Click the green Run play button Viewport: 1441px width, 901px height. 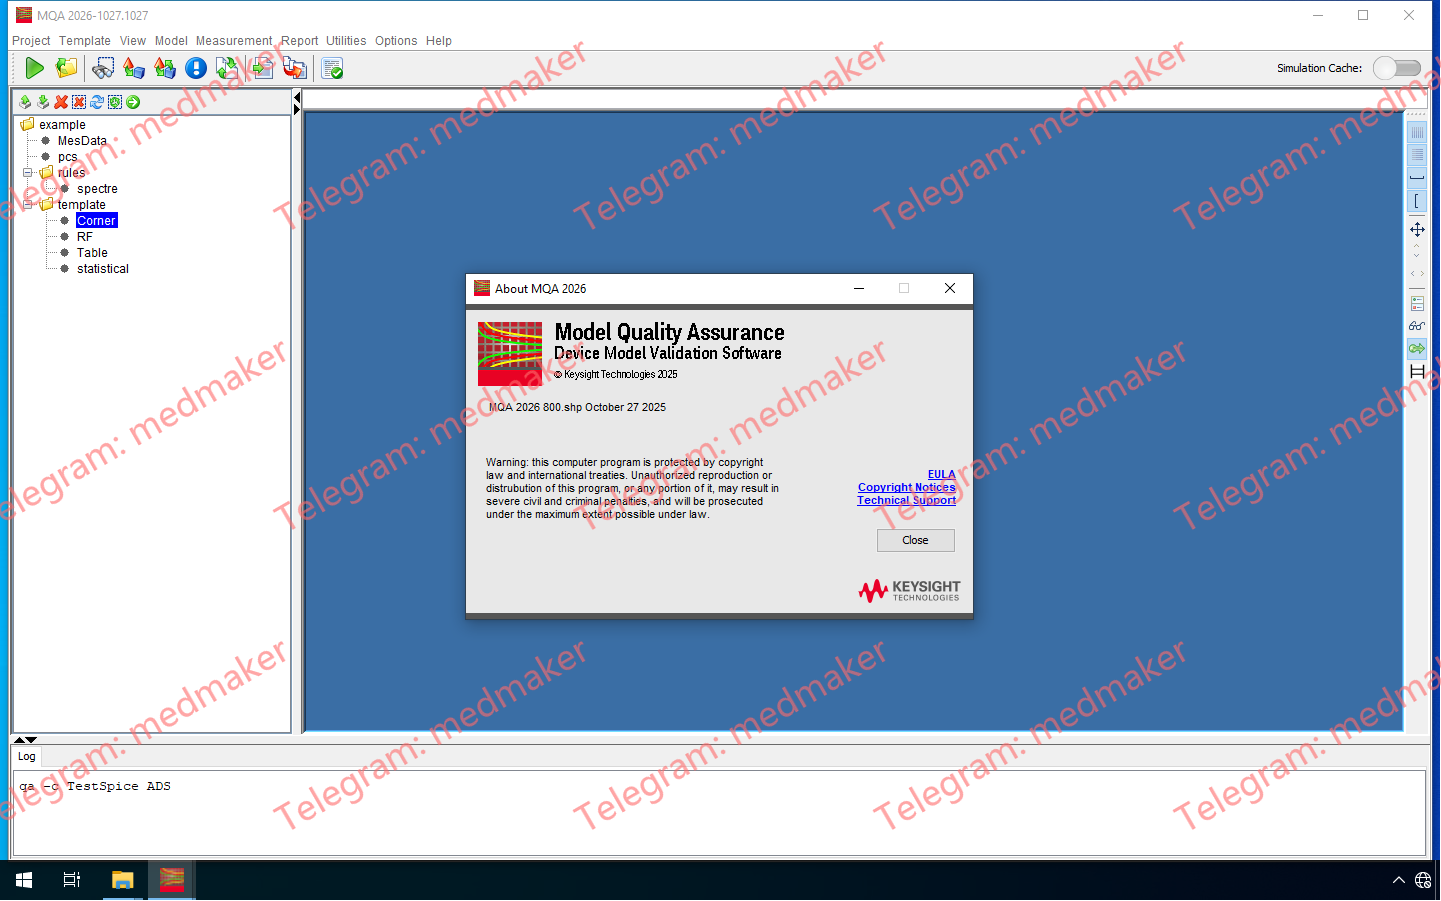34,68
